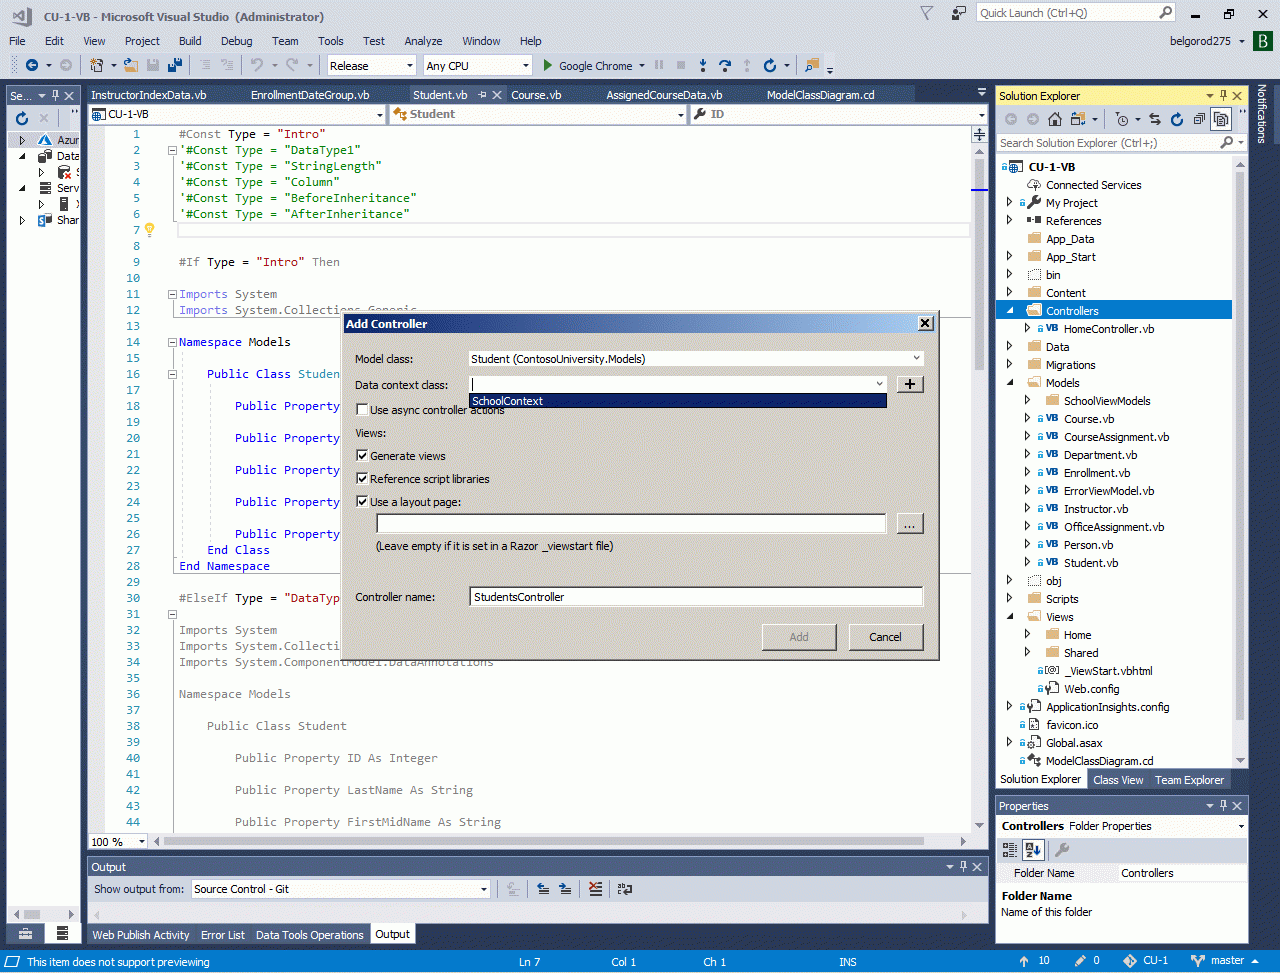This screenshot has height=973, width=1280.
Task: Click the browser Refresh icon in the main toolbar
Action: (769, 66)
